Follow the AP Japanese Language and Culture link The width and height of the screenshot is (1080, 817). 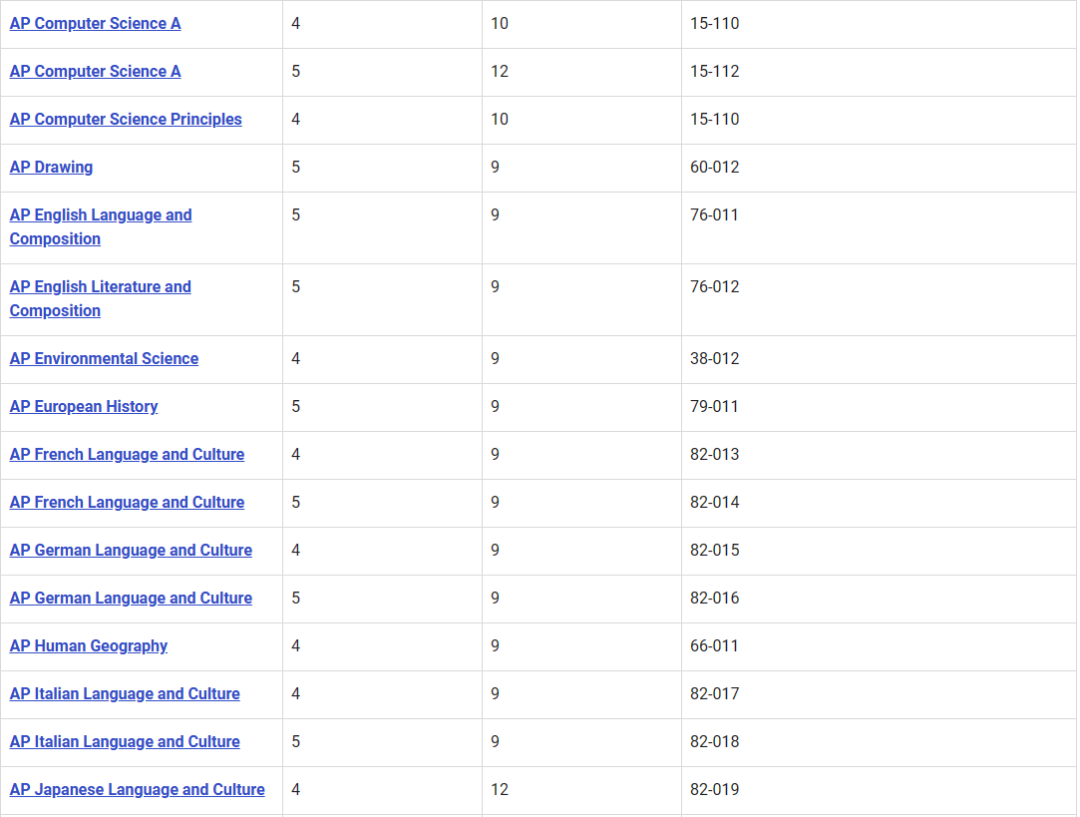coord(137,790)
